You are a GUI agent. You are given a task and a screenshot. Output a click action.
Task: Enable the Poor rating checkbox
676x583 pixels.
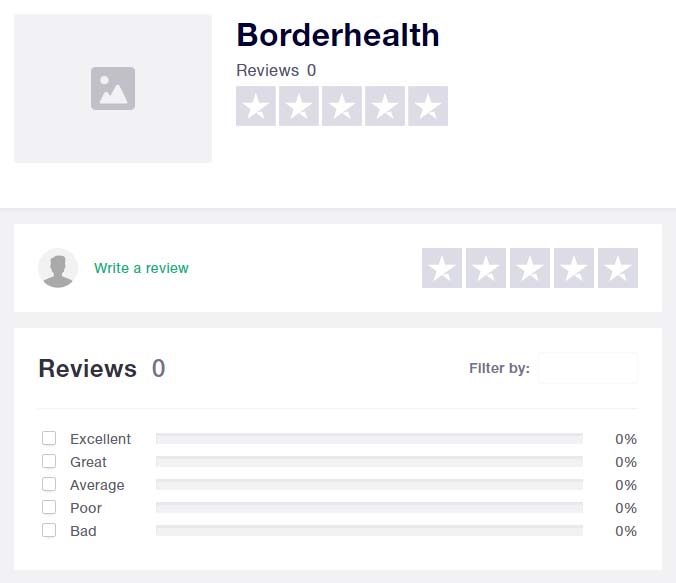[x=49, y=507]
